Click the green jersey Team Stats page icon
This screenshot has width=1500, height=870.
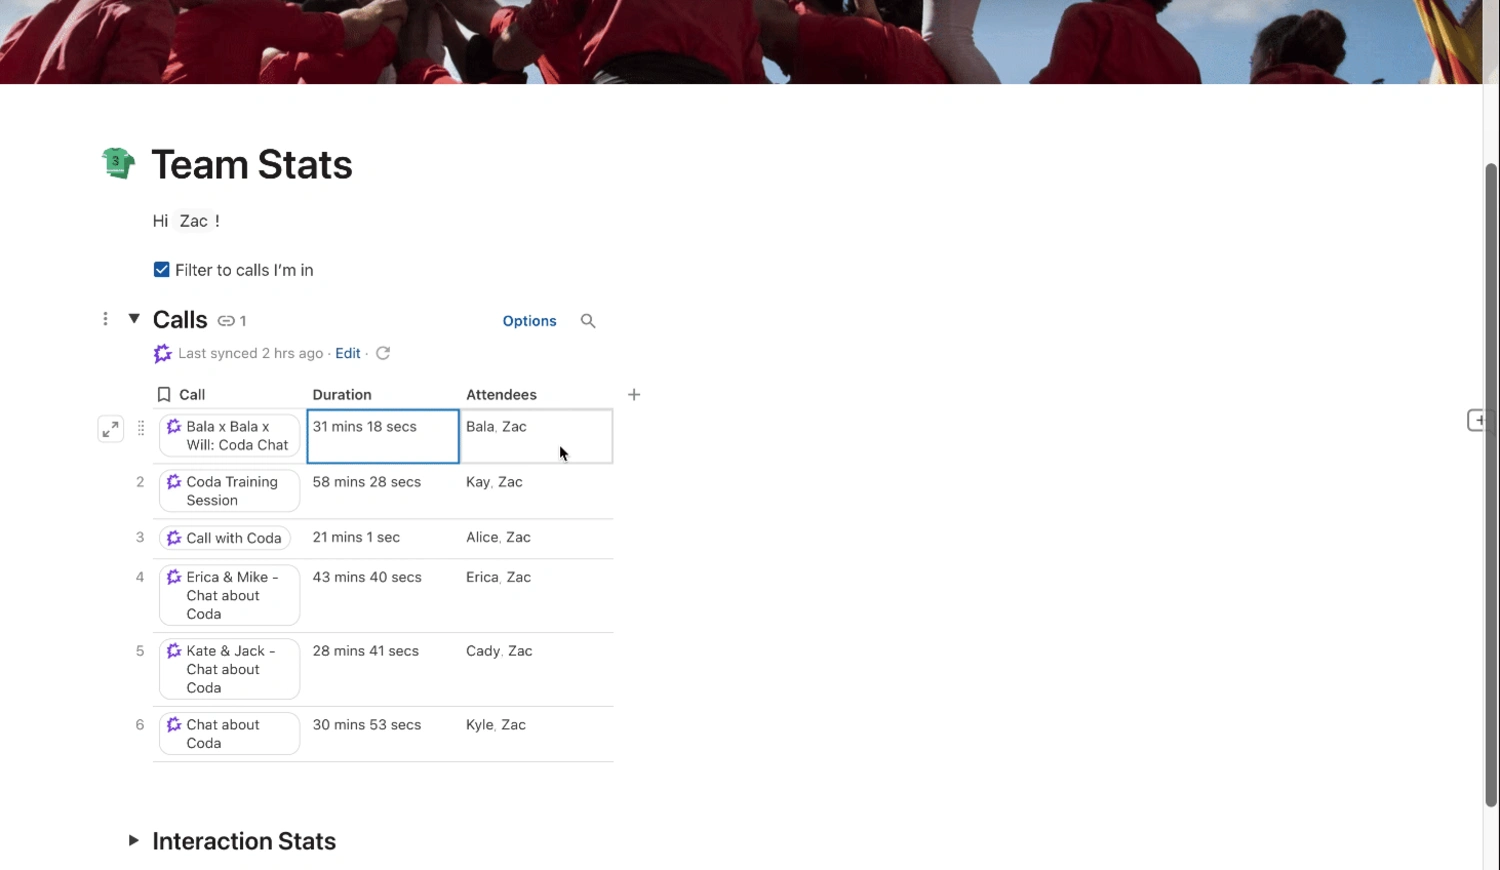tap(118, 163)
